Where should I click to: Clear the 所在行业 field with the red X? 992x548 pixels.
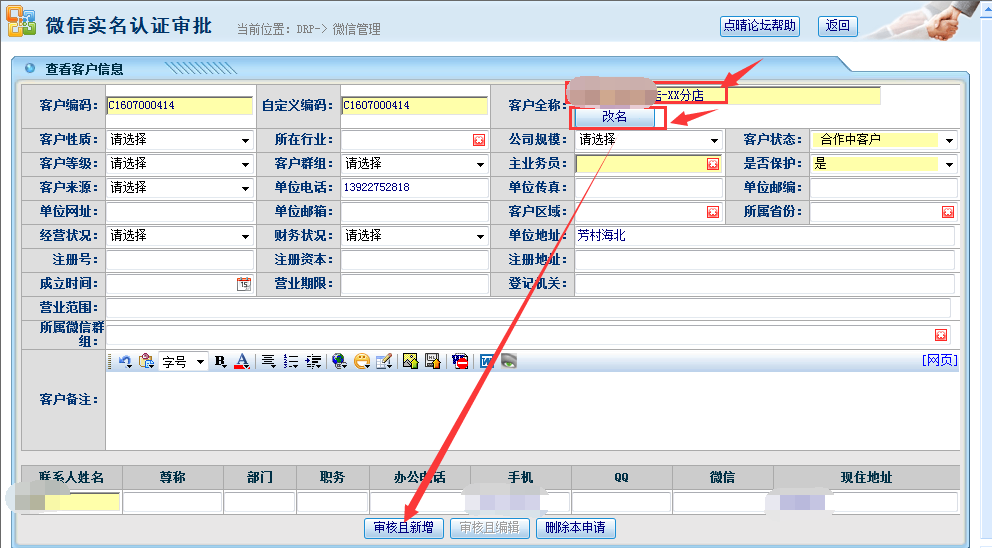tap(479, 140)
